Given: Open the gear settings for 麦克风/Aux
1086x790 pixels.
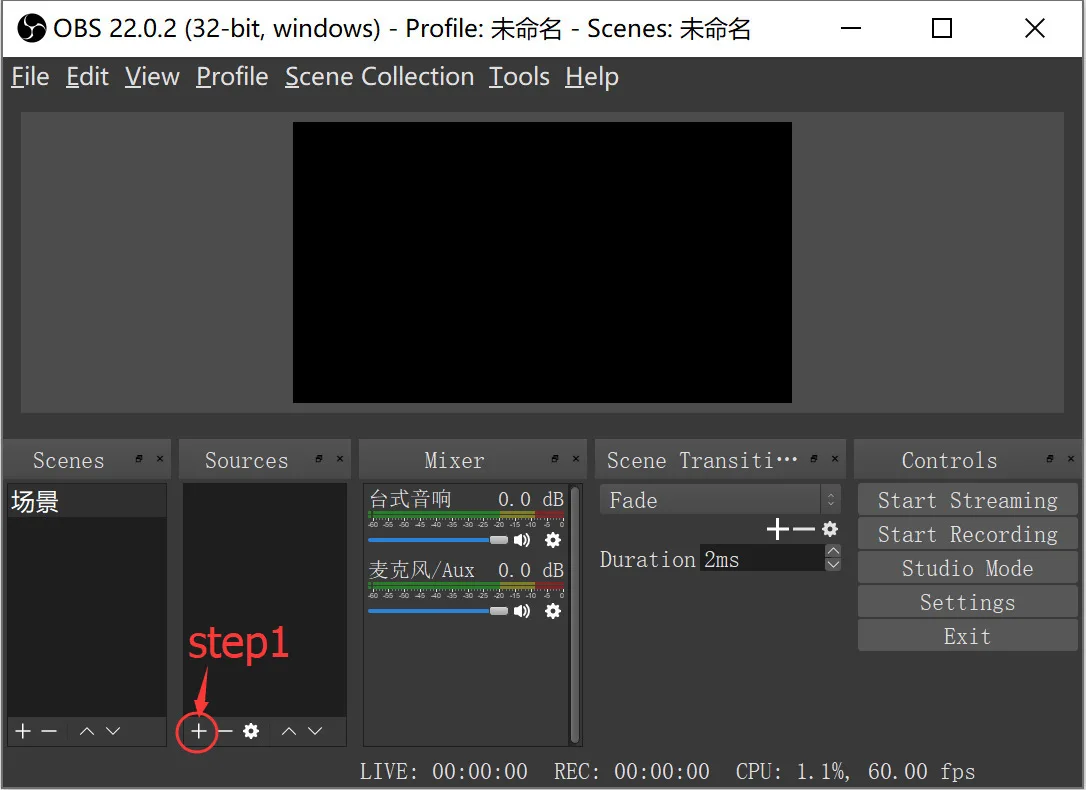Looking at the screenshot, I should tap(553, 611).
